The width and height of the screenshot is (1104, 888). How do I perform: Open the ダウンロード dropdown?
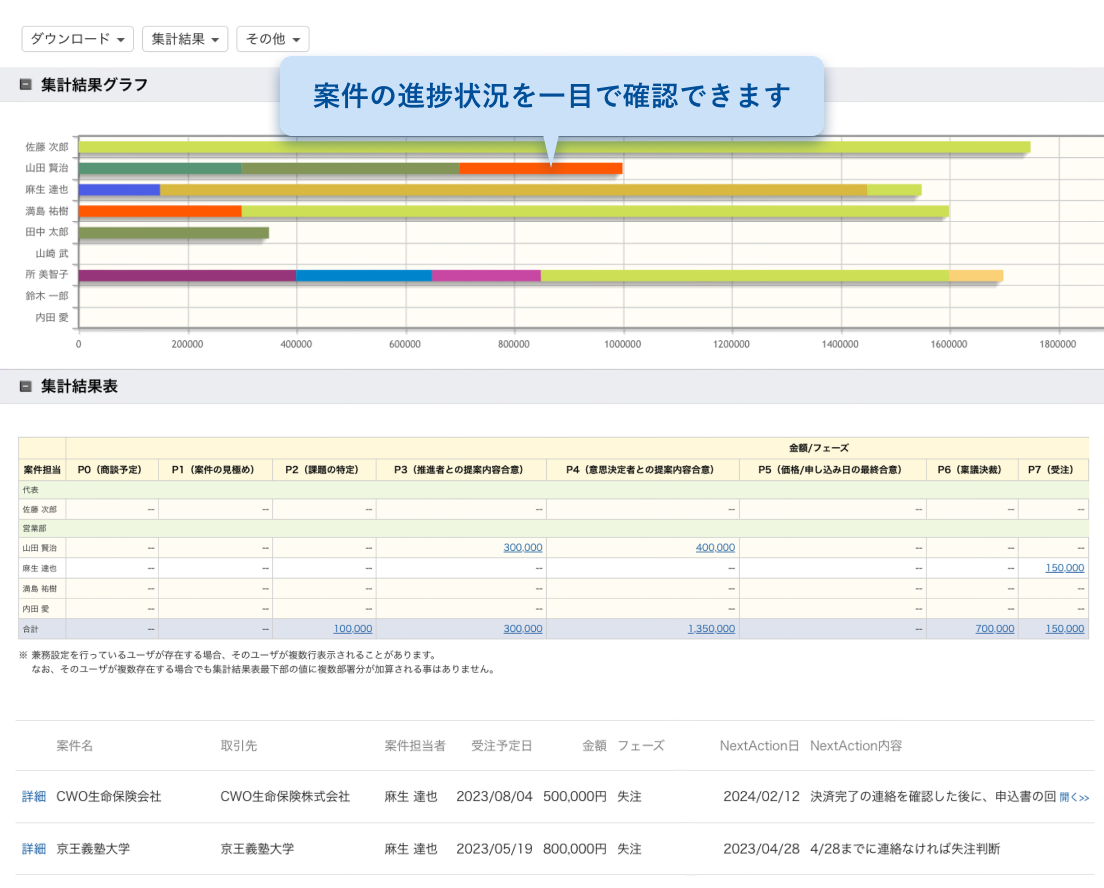pyautogui.click(x=77, y=39)
